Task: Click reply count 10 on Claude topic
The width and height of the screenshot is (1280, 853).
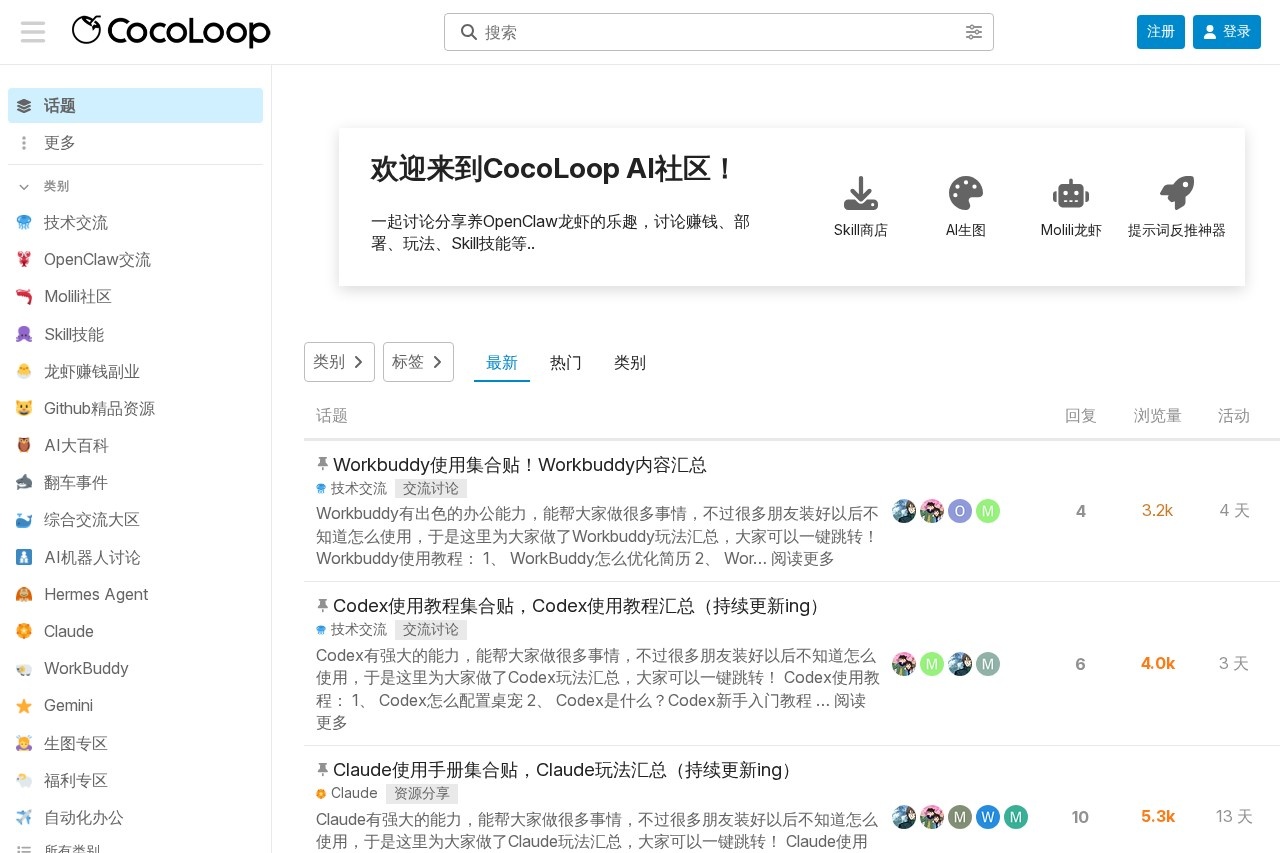Action: click(1080, 817)
